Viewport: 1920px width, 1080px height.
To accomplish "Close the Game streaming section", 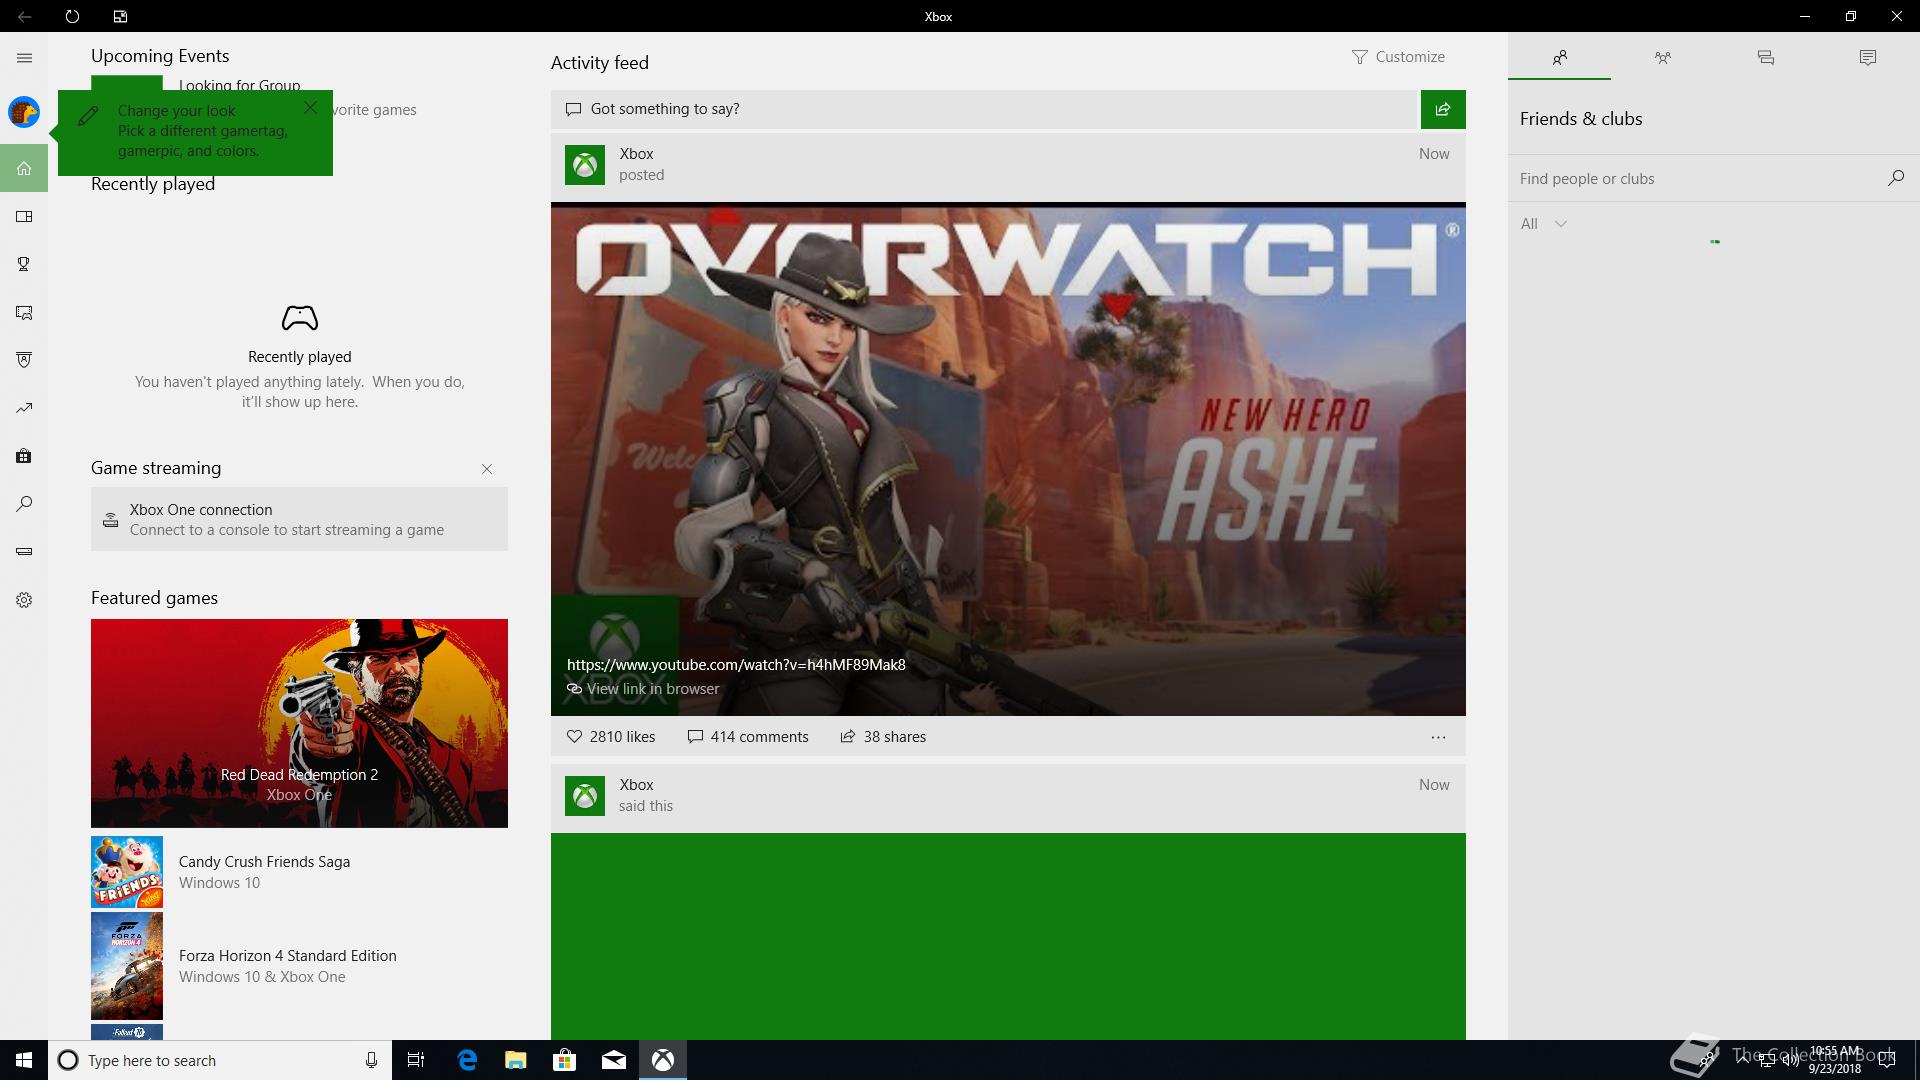I will click(x=487, y=469).
